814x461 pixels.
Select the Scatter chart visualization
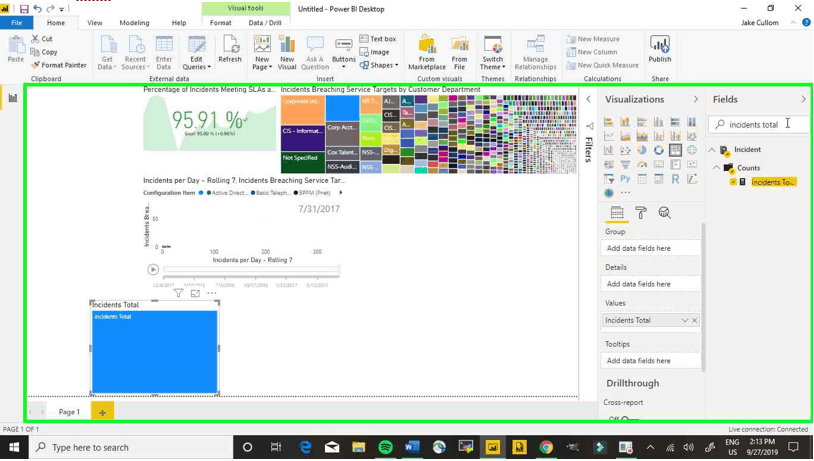(x=625, y=150)
